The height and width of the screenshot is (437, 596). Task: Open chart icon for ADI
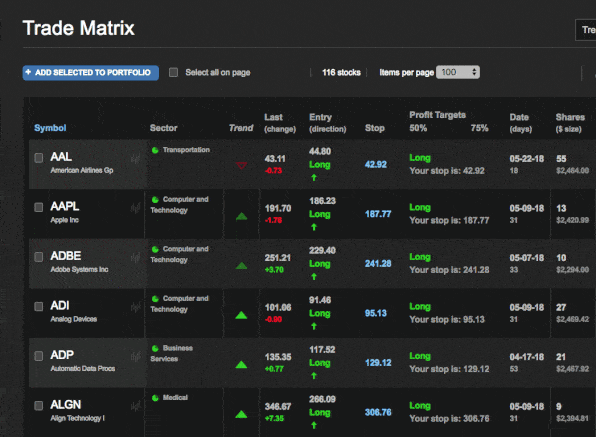[x=135, y=307]
